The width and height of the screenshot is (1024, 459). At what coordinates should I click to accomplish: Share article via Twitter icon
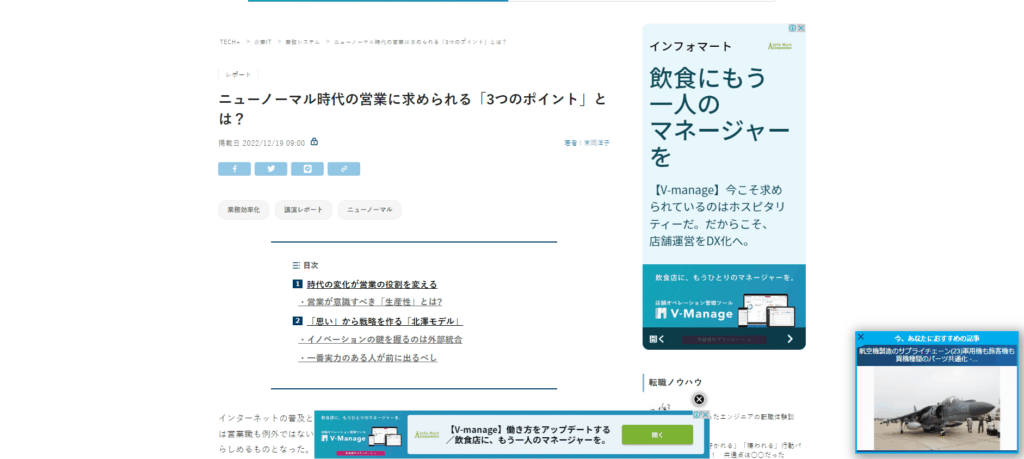[x=270, y=169]
